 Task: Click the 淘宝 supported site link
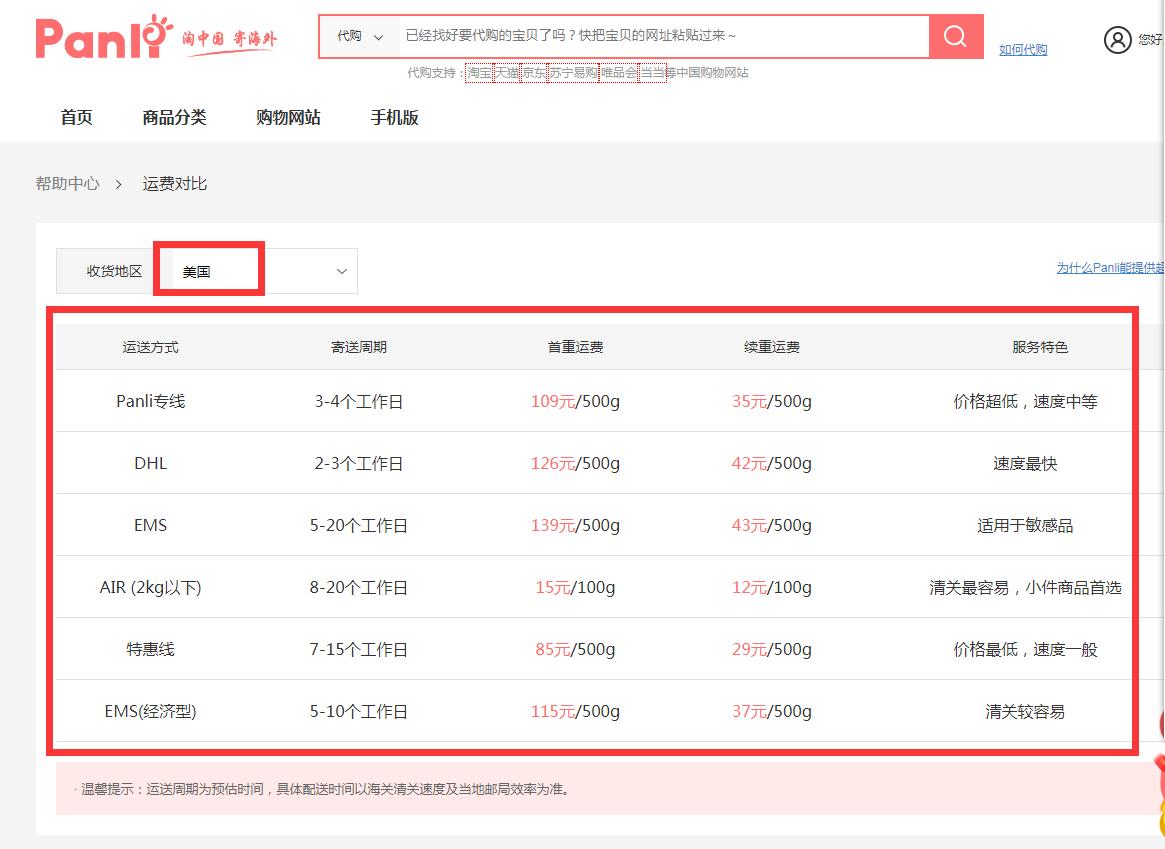[478, 72]
